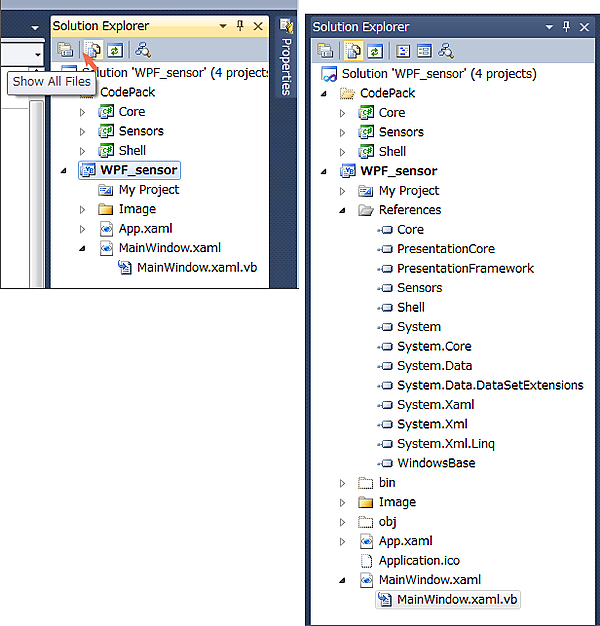Close the left Solution Explorer panel

pos(258,26)
